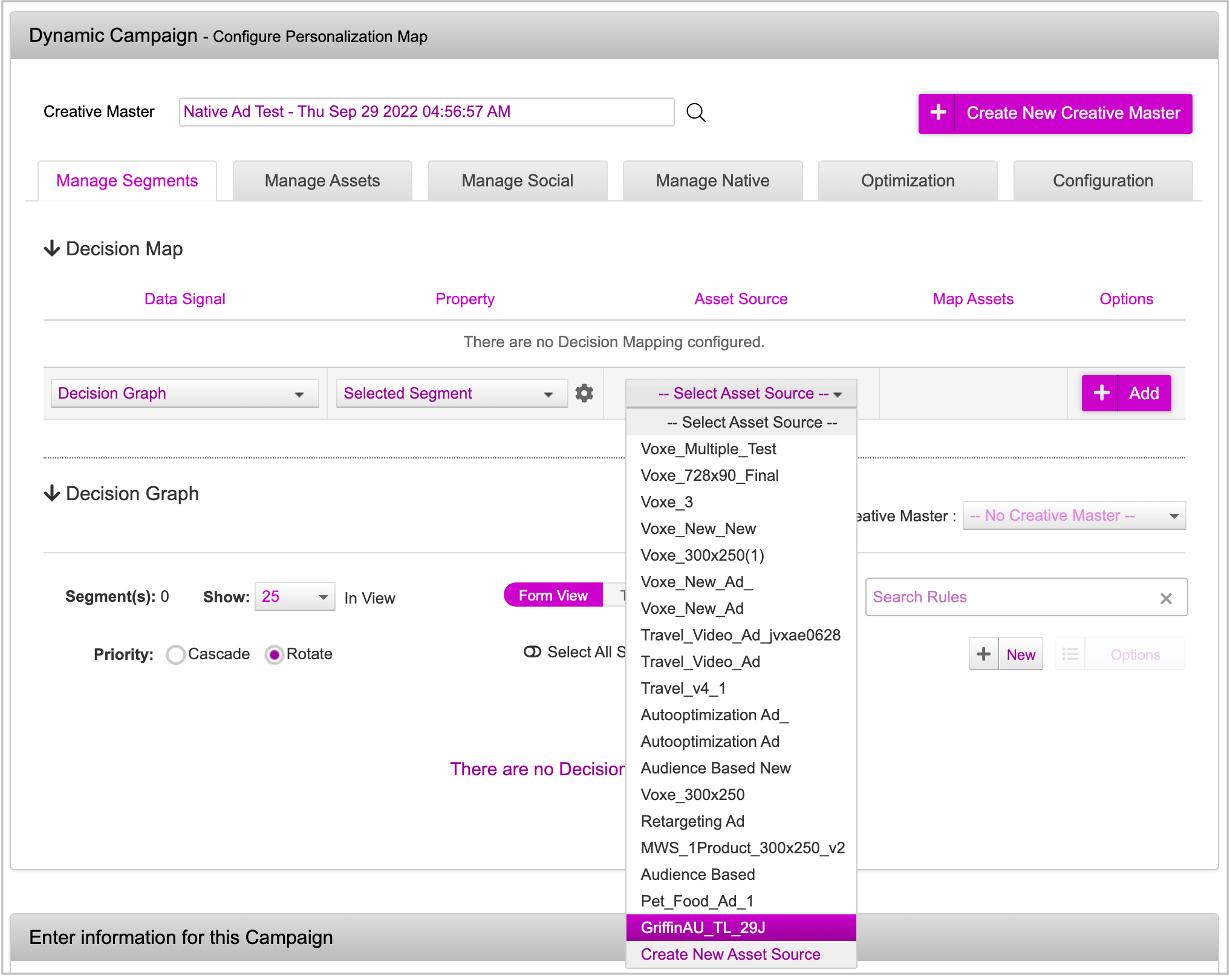Collapse the Decision Graph section arrow
This screenshot has height=976, width=1230.
coord(52,494)
